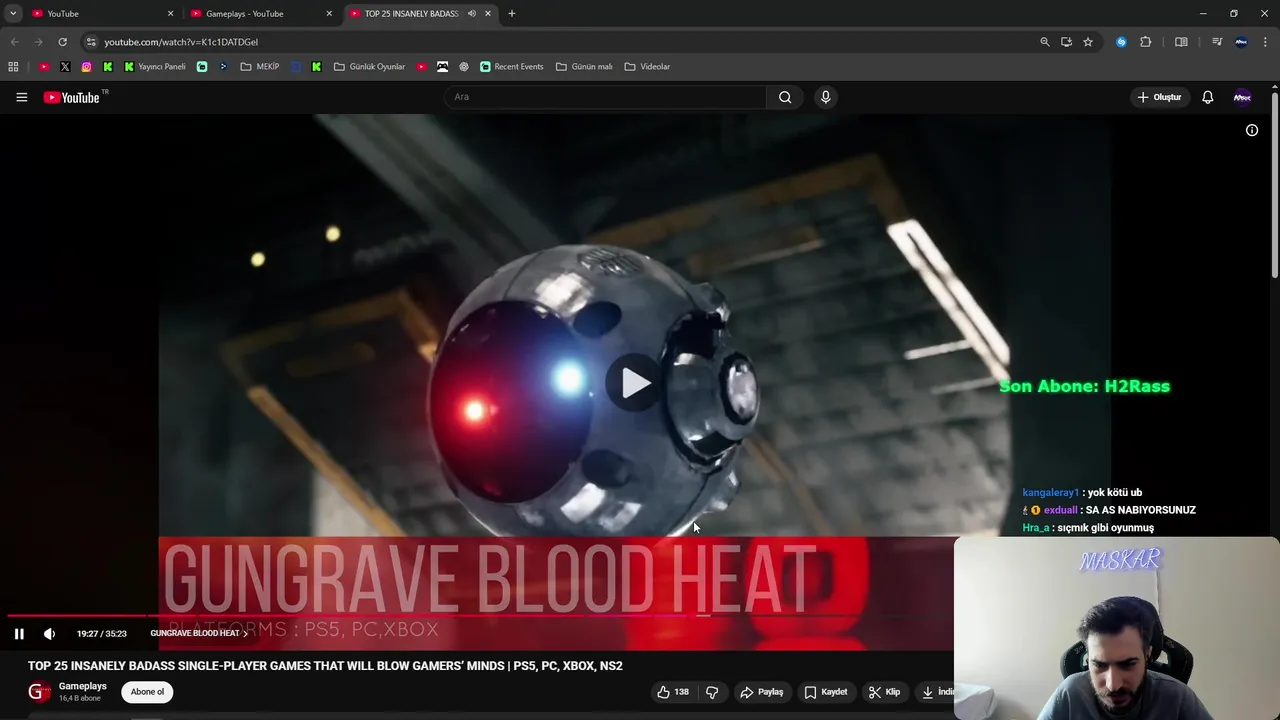Open the apps grid in bookmarks bar
This screenshot has width=1280, height=720.
click(x=13, y=67)
